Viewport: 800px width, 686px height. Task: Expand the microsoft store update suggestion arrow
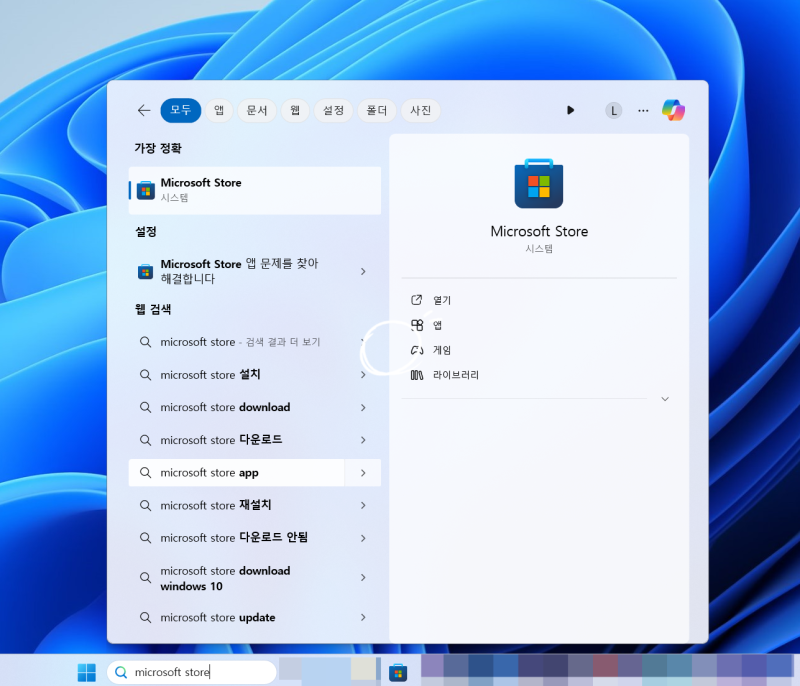click(x=363, y=617)
